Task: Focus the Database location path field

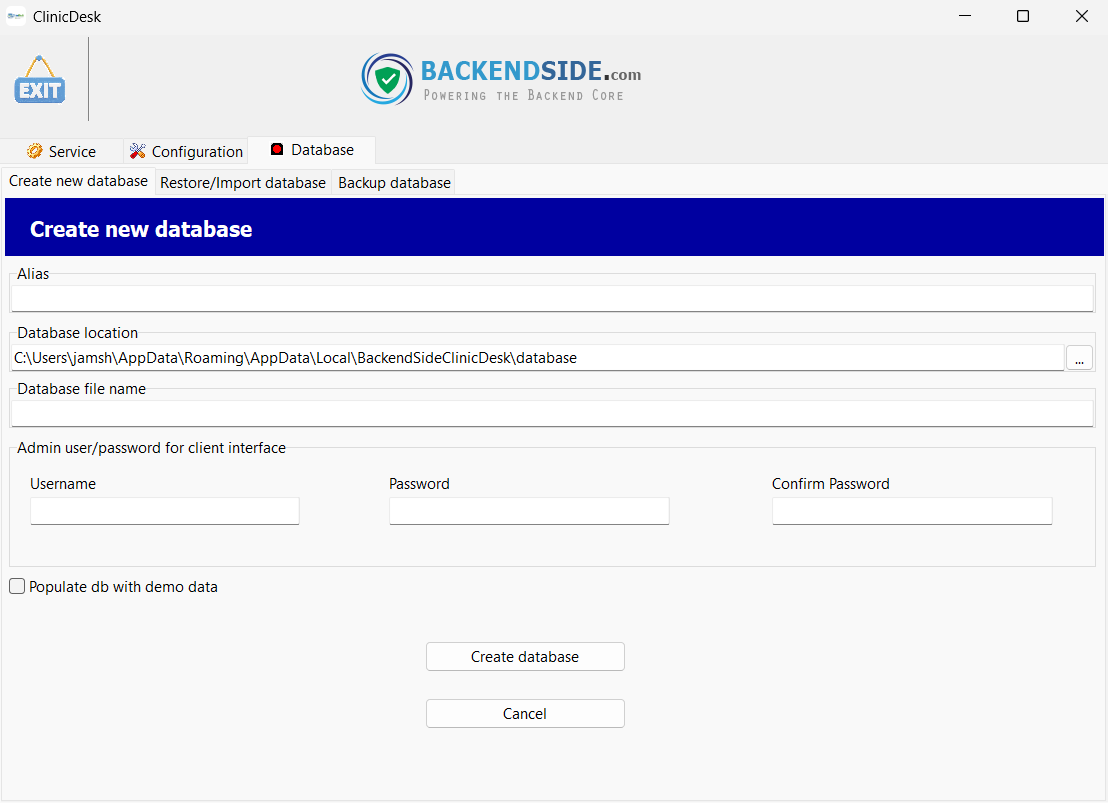Action: tap(537, 357)
